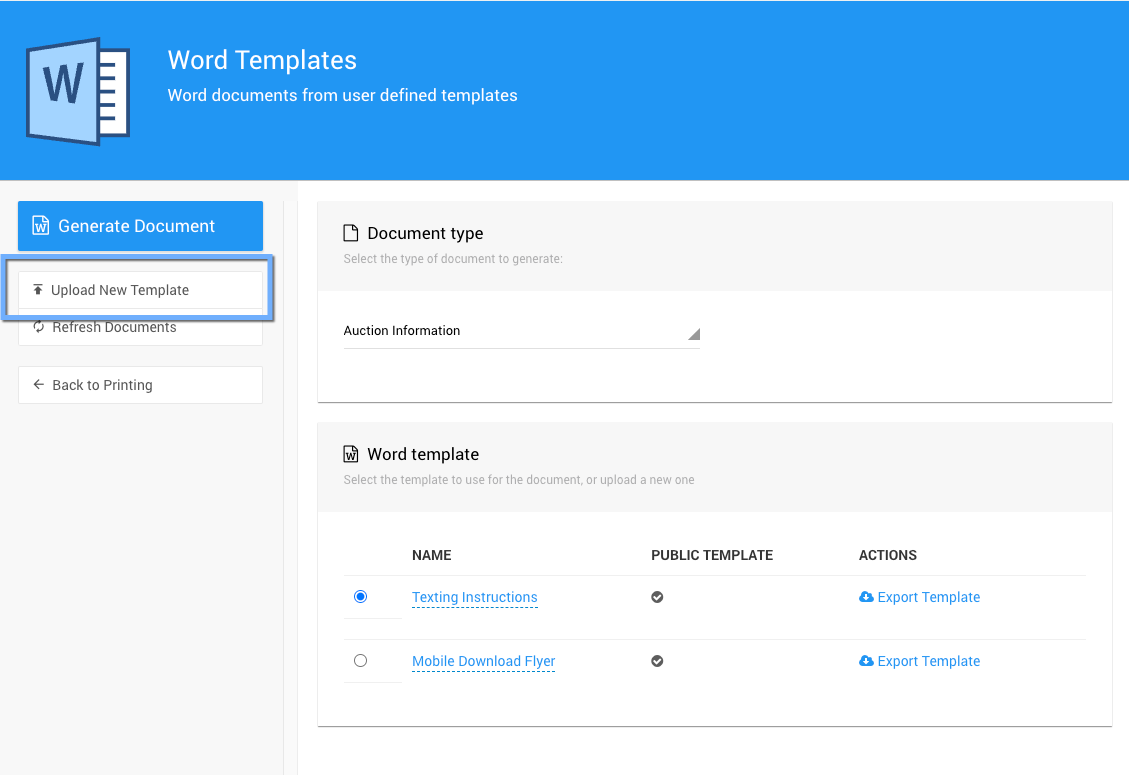Click cloud download icon for Mobile Download Flyer
This screenshot has height=775, width=1129.
866,661
